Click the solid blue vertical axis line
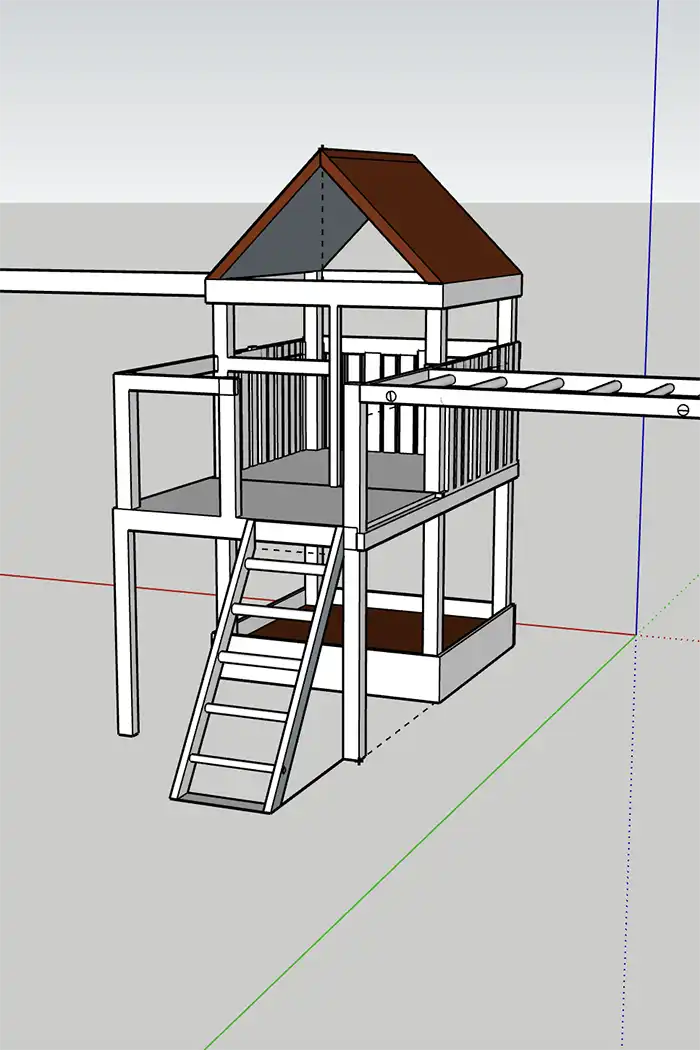The height and width of the screenshot is (1050, 700). click(x=649, y=300)
